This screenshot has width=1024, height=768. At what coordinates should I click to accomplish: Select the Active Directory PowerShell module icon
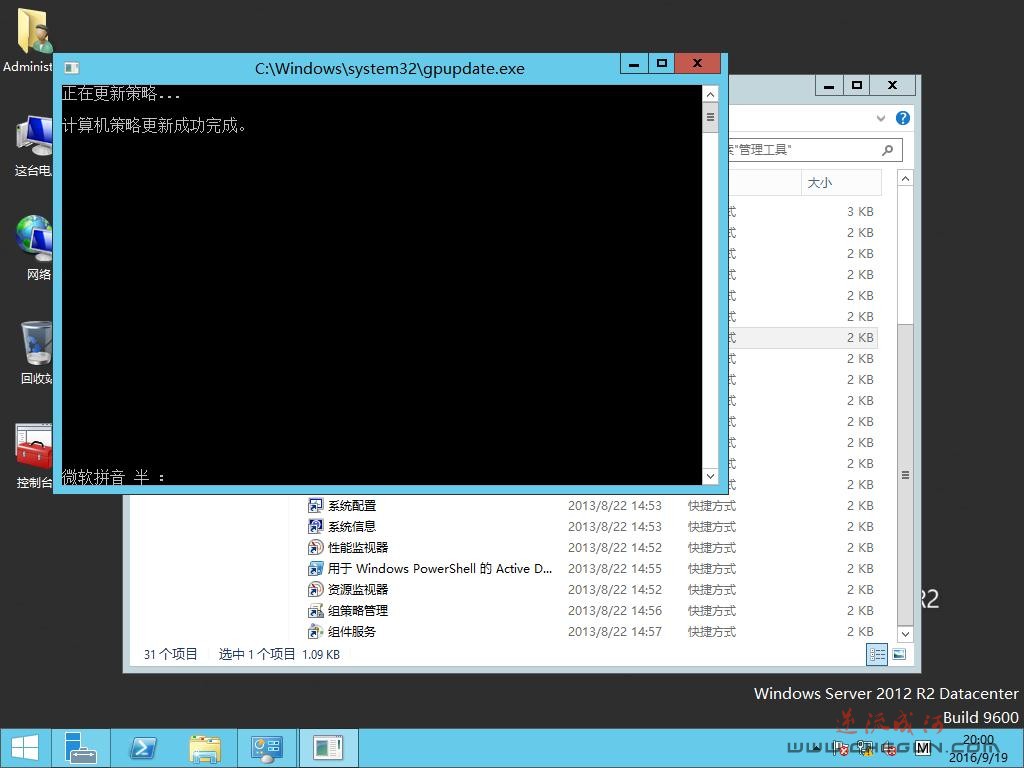point(315,568)
